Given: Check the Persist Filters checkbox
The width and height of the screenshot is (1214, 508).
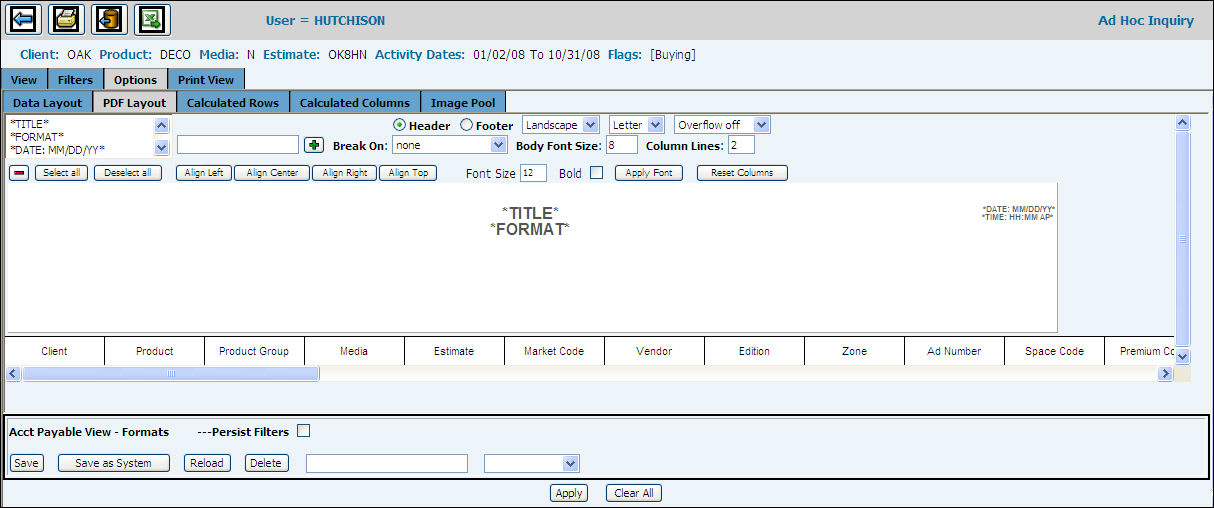Looking at the screenshot, I should [304, 431].
